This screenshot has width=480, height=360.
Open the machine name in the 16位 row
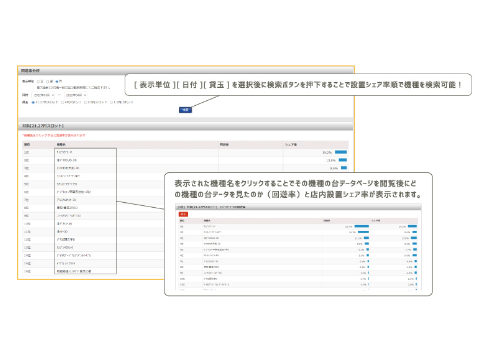pos(74,271)
